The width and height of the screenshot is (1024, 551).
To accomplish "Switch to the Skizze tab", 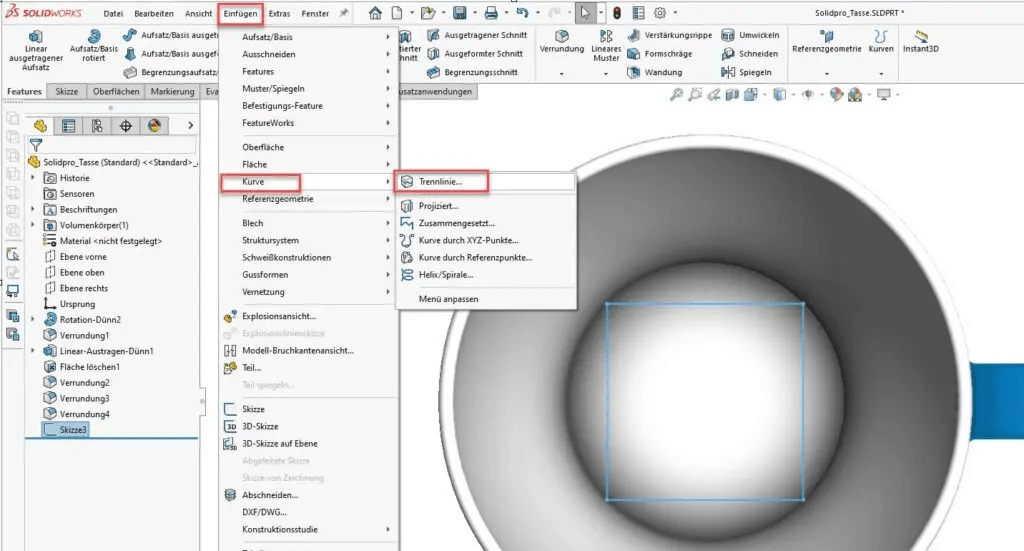I will click(x=67, y=92).
